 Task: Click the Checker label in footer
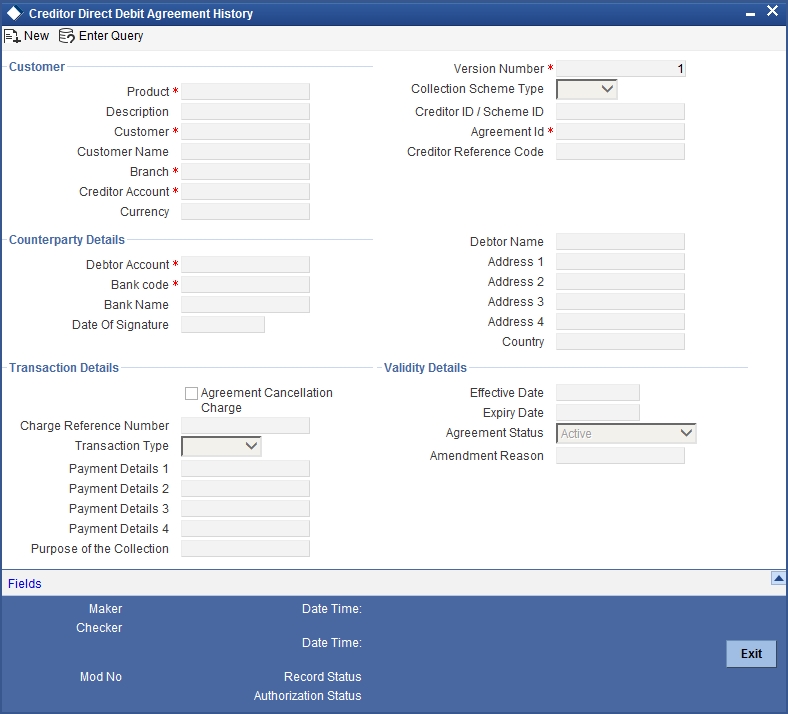(99, 628)
